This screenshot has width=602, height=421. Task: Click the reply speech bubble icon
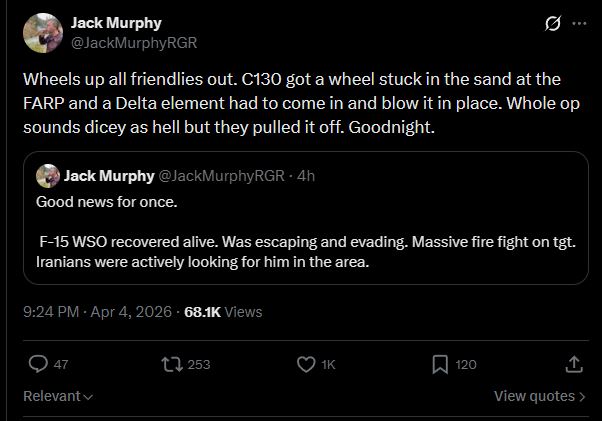[38, 364]
